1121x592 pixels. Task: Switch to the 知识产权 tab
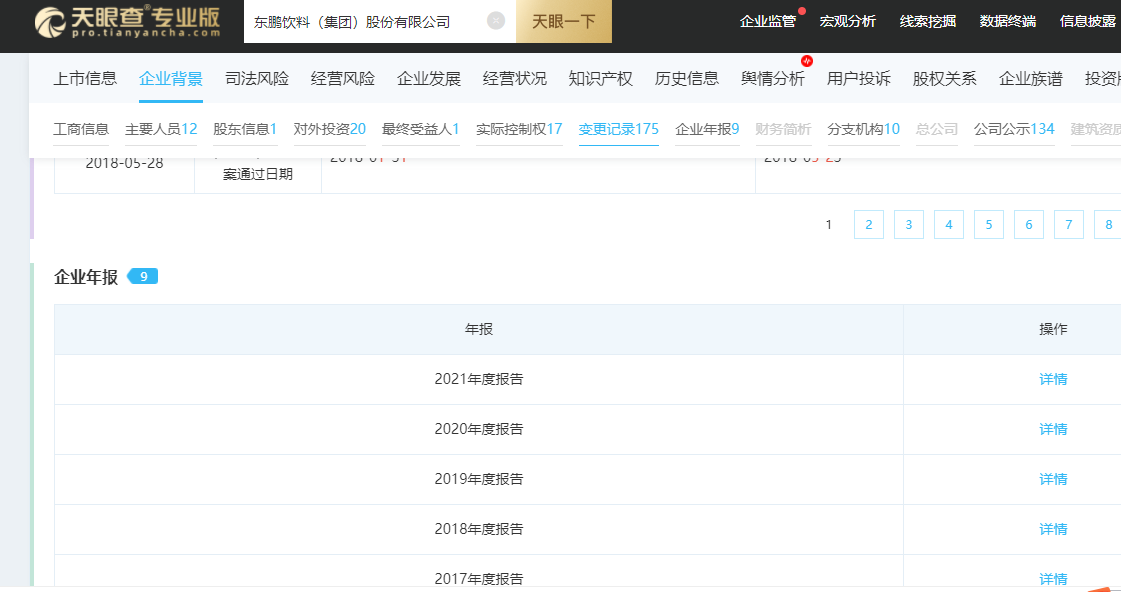click(601, 79)
